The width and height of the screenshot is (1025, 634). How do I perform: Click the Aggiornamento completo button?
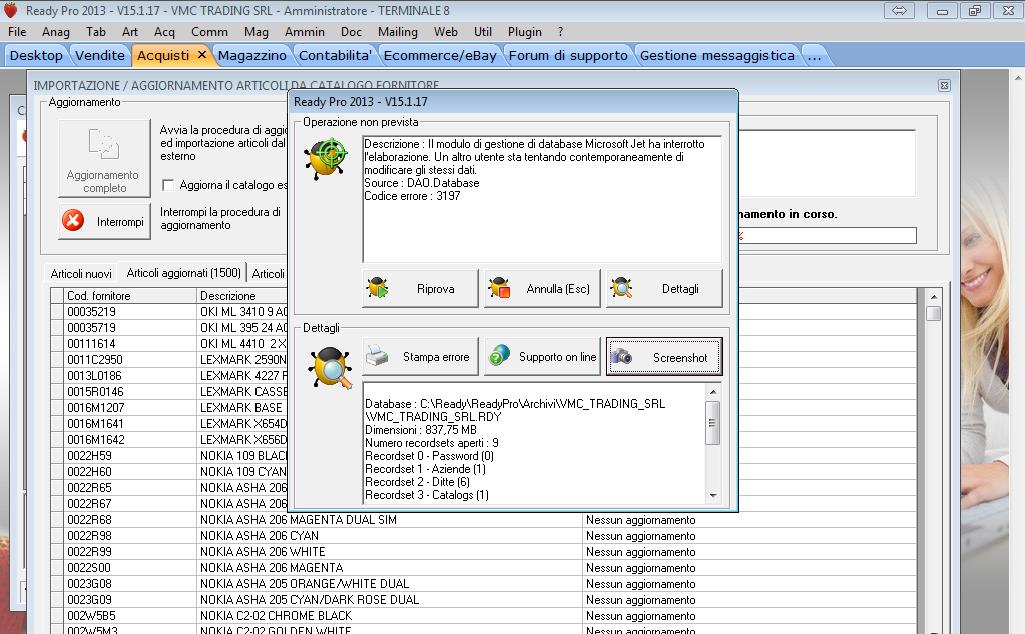tap(104, 158)
